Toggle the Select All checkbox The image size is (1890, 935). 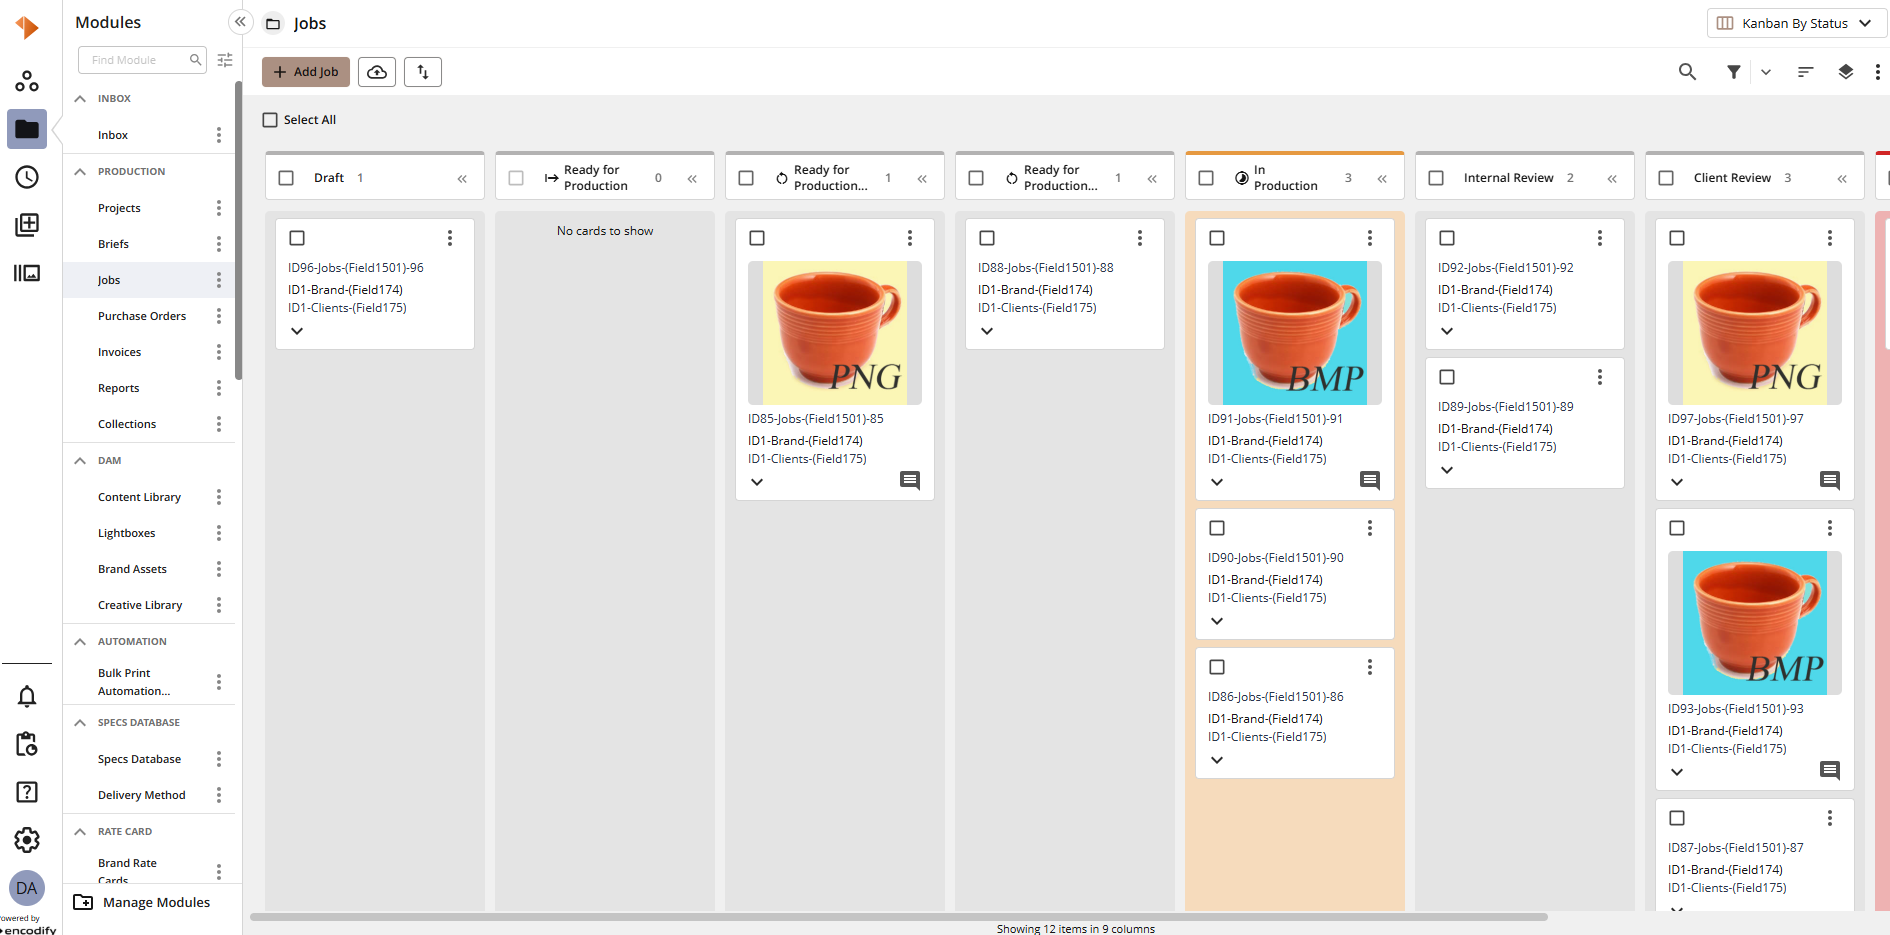(270, 120)
